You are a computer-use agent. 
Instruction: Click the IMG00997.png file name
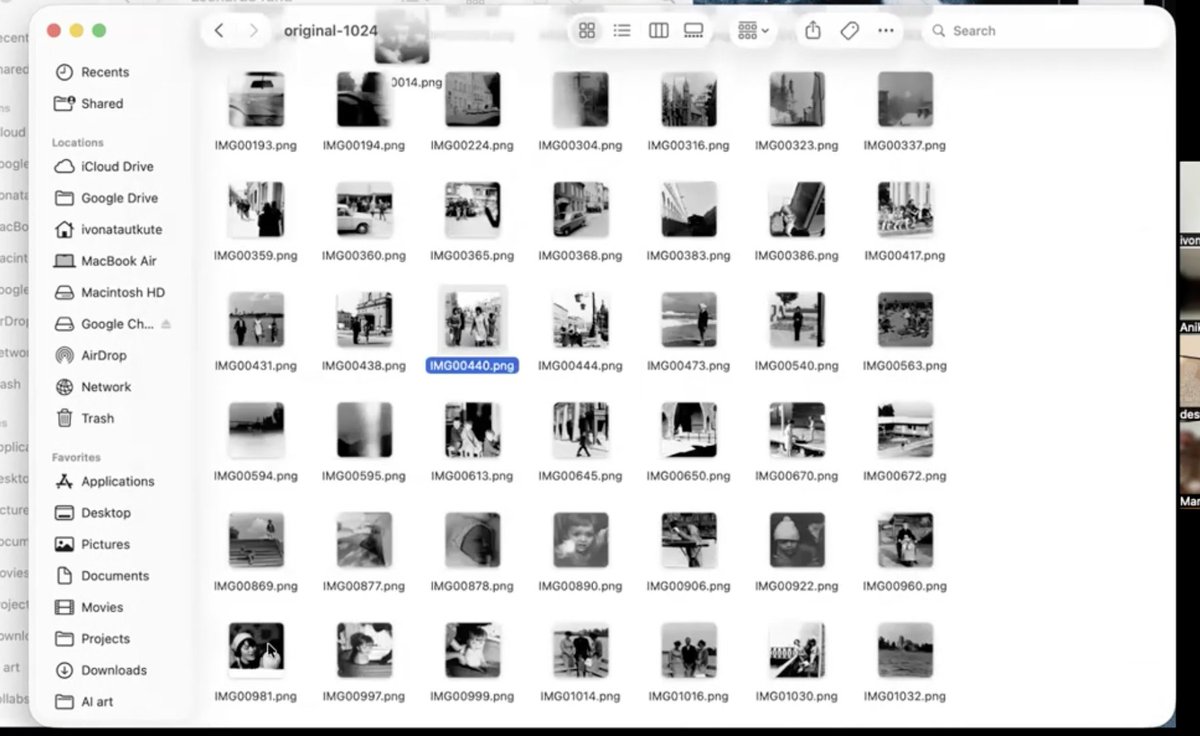pyautogui.click(x=364, y=696)
